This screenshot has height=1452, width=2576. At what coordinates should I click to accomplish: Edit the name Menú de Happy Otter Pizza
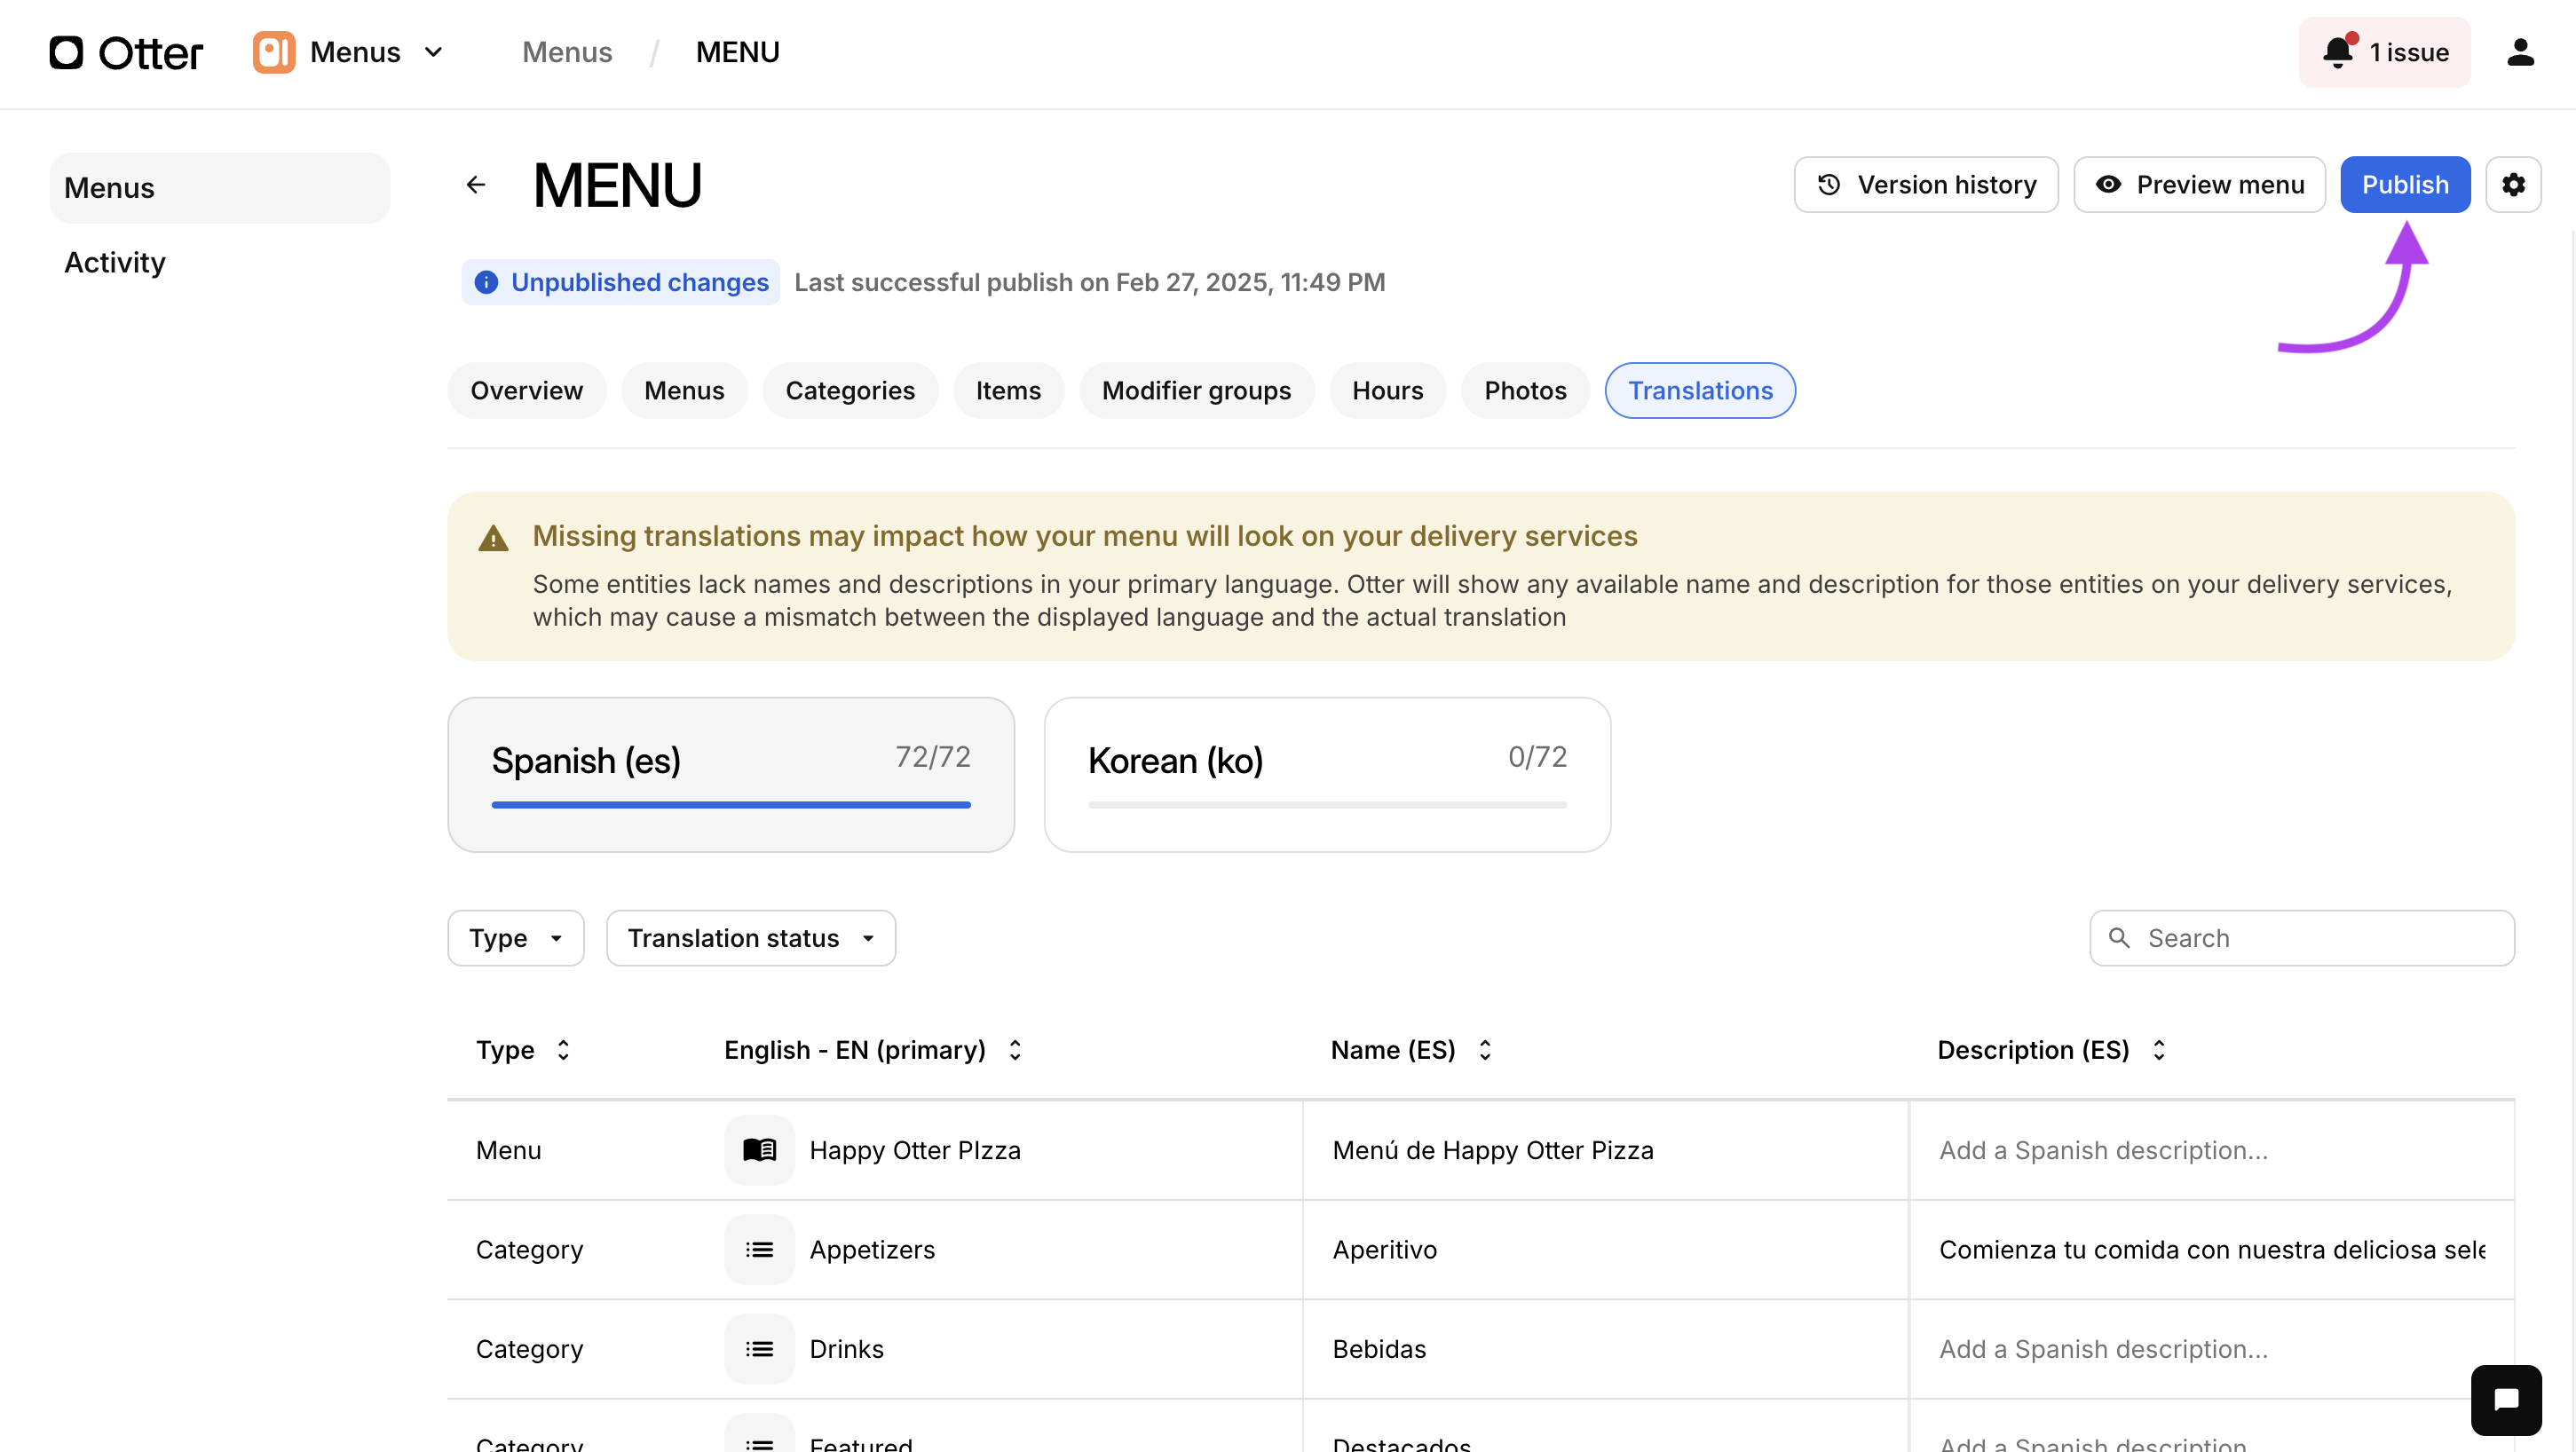[1605, 1150]
